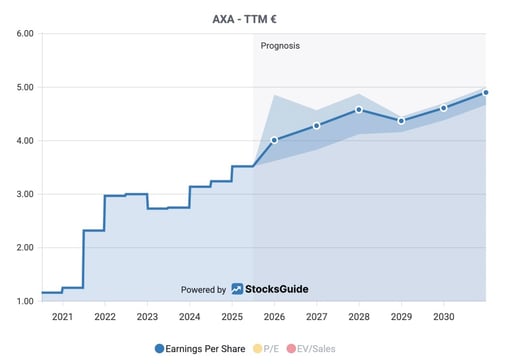
Task: Select the 2027 forecast data point
Action: [x=317, y=126]
